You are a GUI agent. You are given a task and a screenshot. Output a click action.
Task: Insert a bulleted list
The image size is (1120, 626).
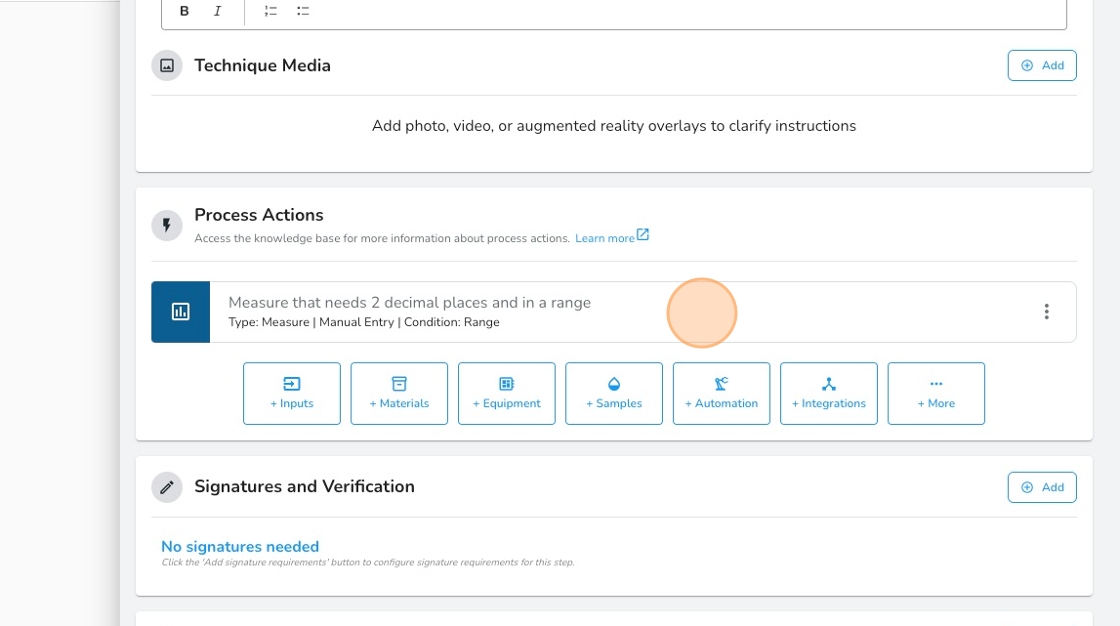(x=302, y=11)
